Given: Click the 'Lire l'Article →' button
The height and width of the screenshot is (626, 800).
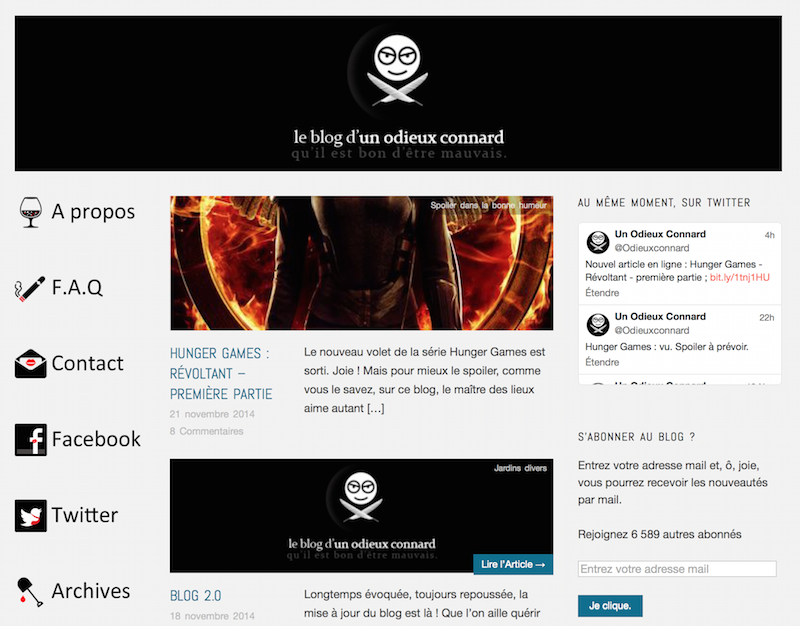Looking at the screenshot, I should pos(513,564).
